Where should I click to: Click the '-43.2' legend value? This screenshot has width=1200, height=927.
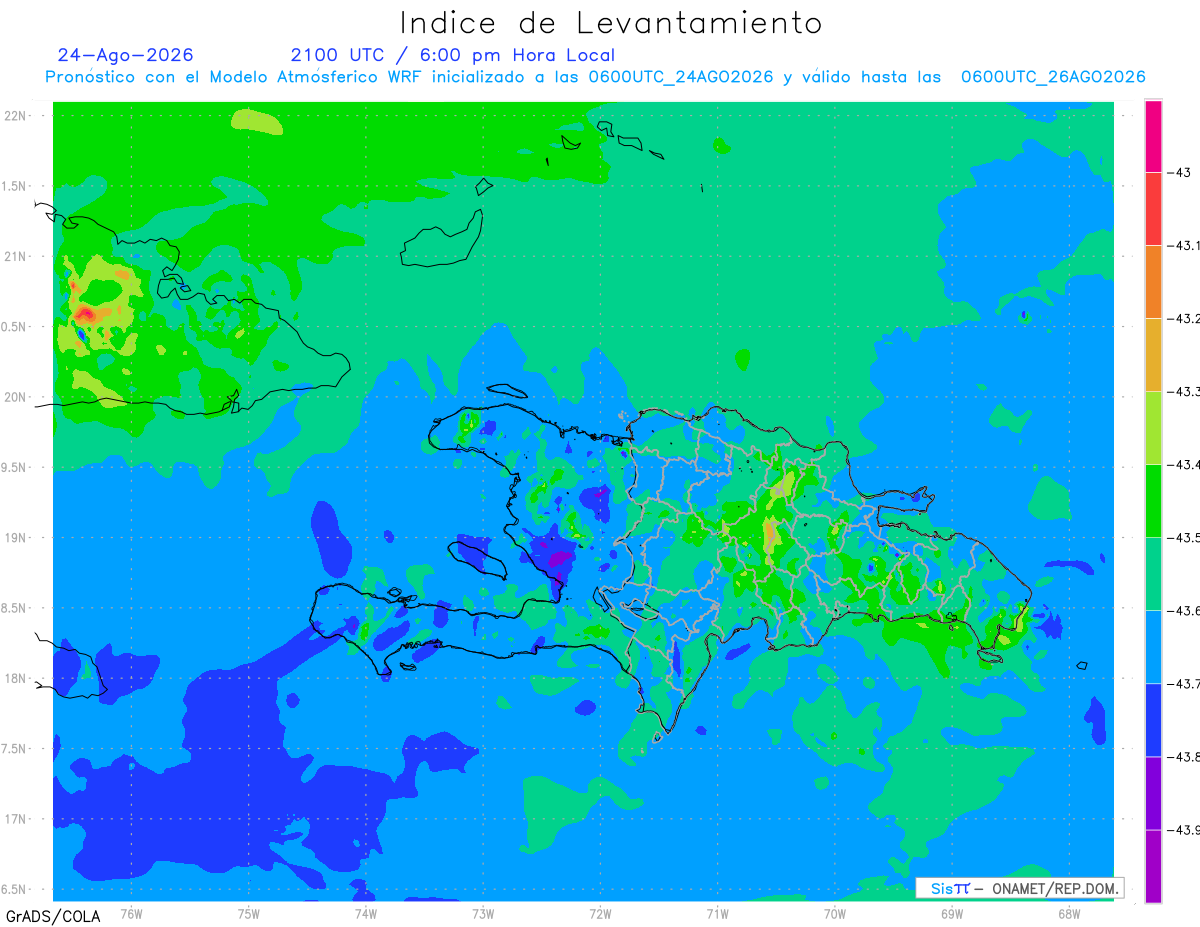tap(1184, 319)
